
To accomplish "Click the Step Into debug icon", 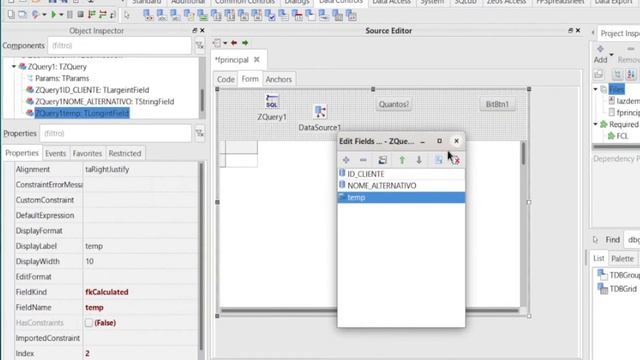I will point(91,15).
